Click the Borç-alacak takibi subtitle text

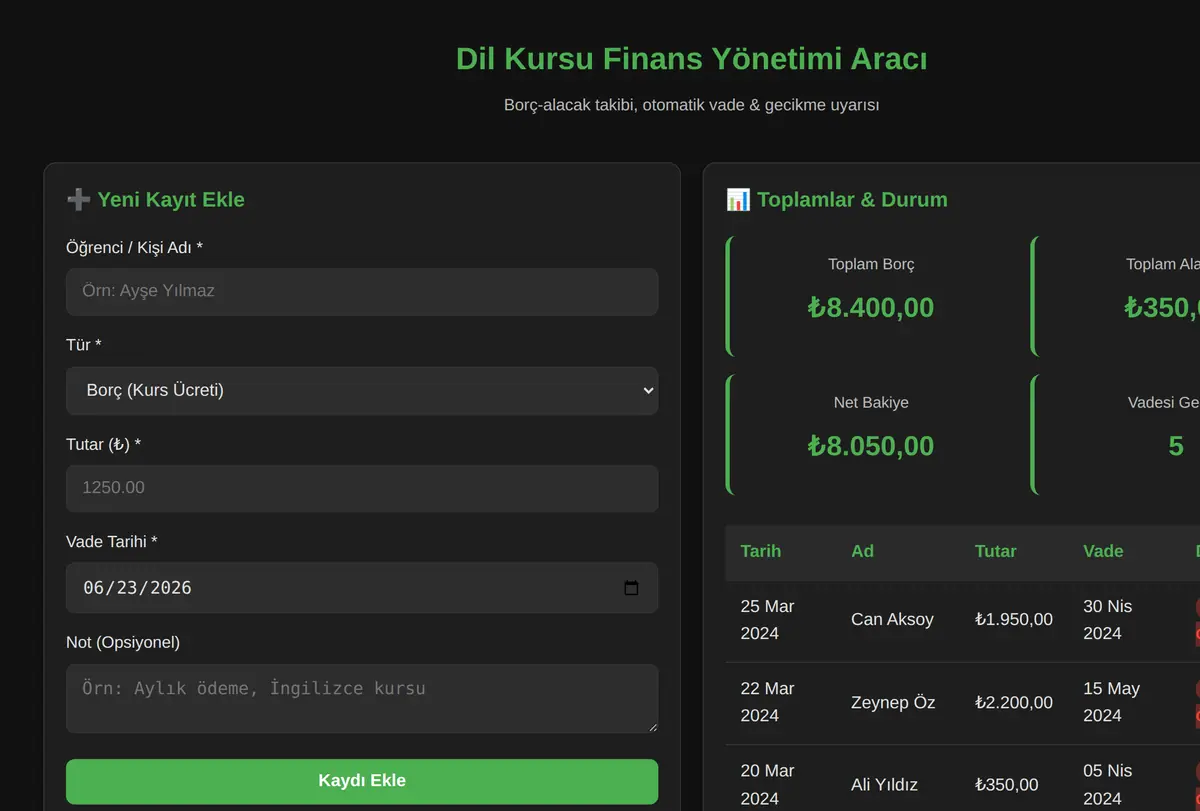click(691, 104)
